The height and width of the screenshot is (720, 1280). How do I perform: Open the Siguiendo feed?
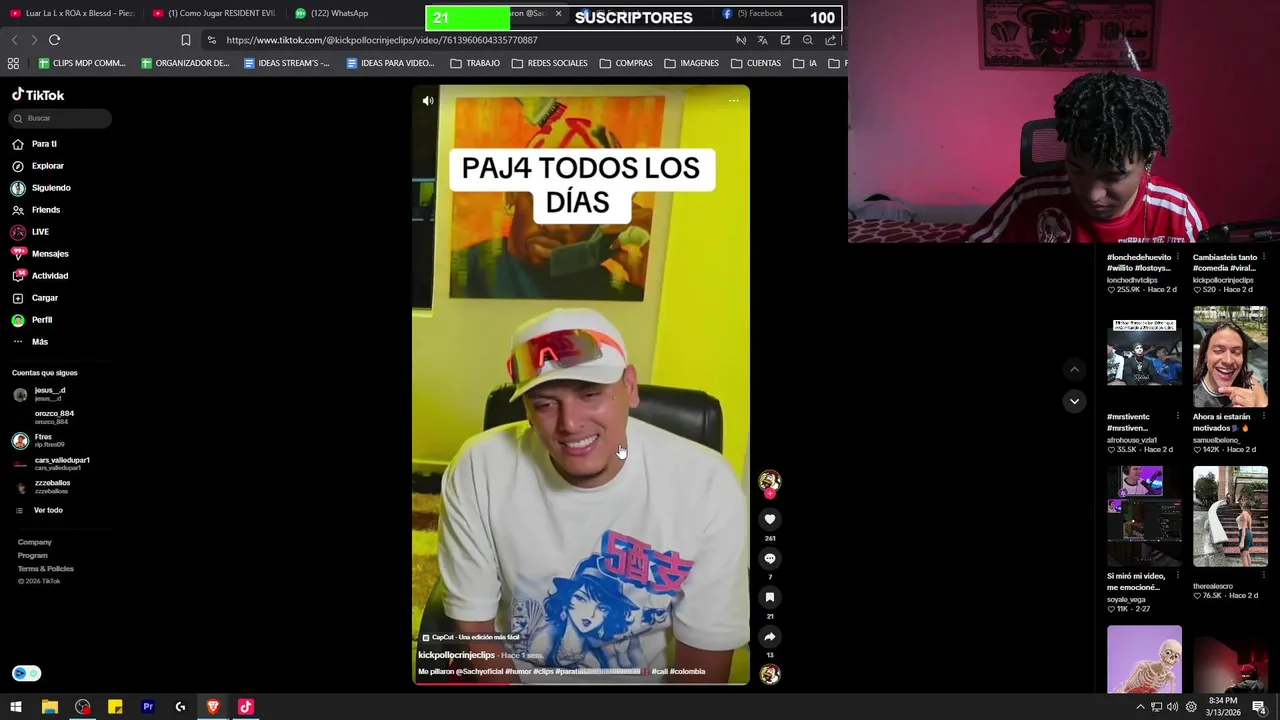(x=41, y=188)
